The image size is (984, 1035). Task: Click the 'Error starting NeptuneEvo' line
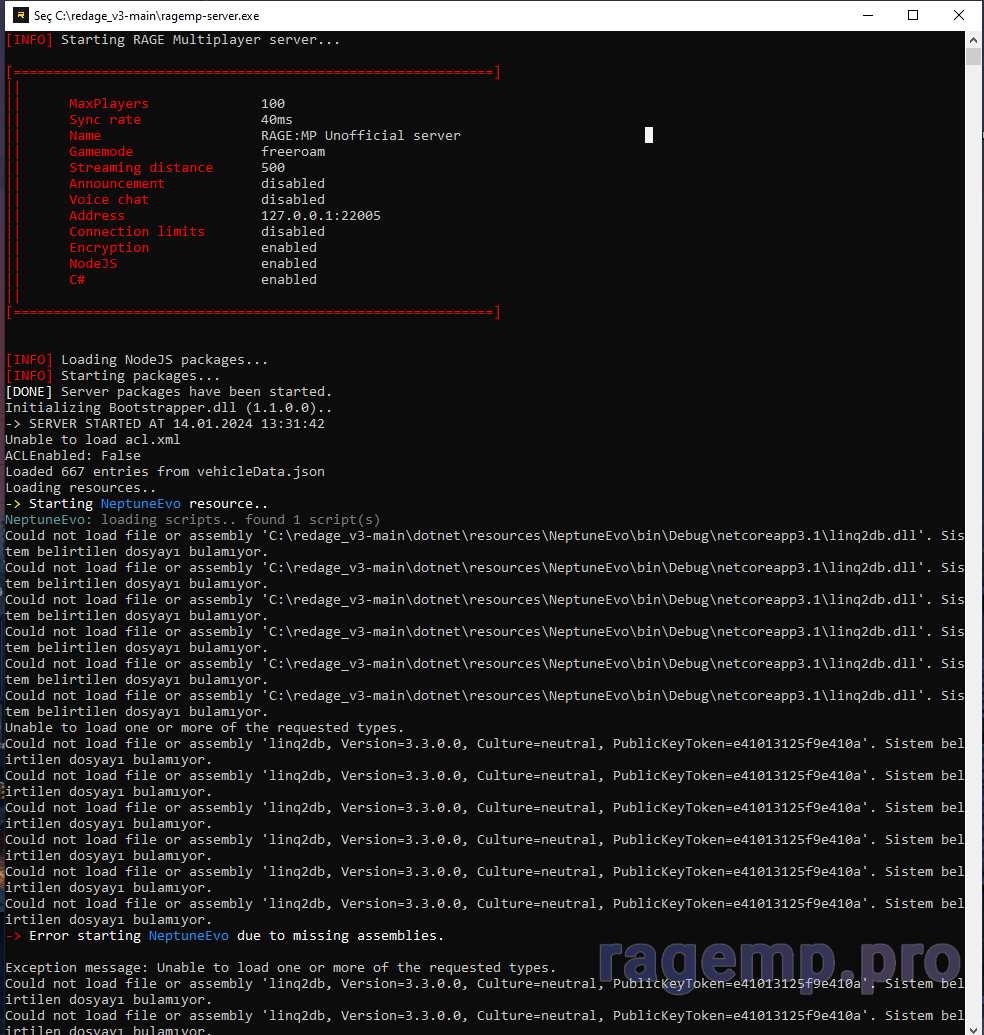pyautogui.click(x=225, y=936)
